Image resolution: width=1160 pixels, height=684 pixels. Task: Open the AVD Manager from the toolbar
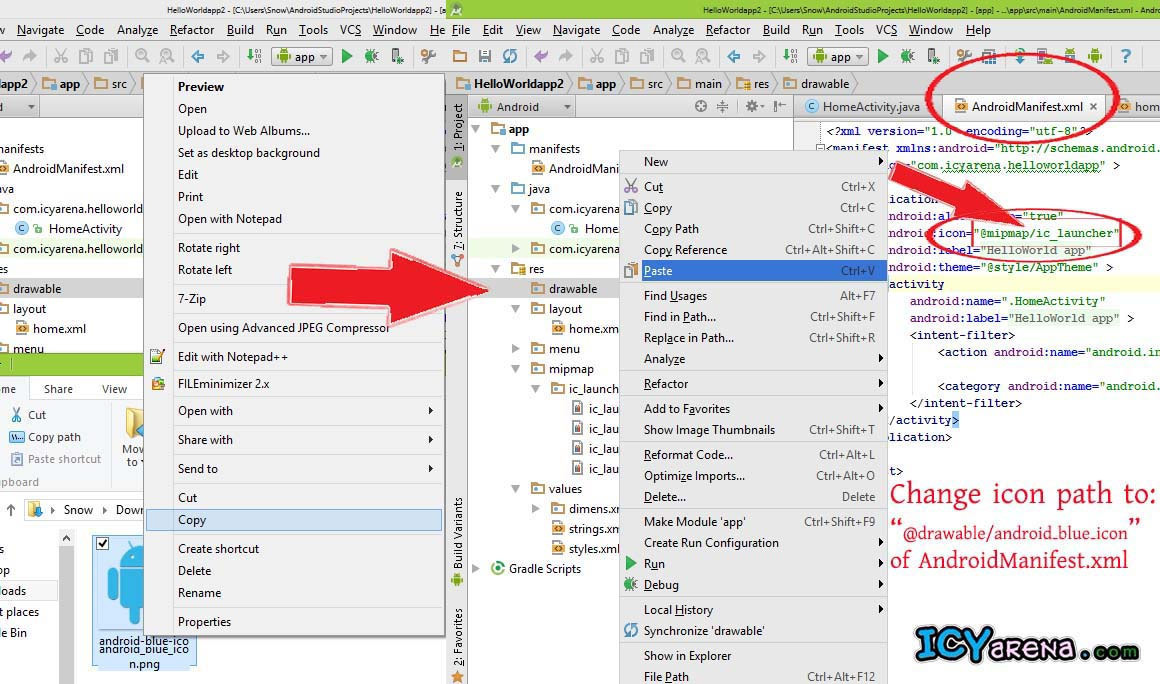1042,55
